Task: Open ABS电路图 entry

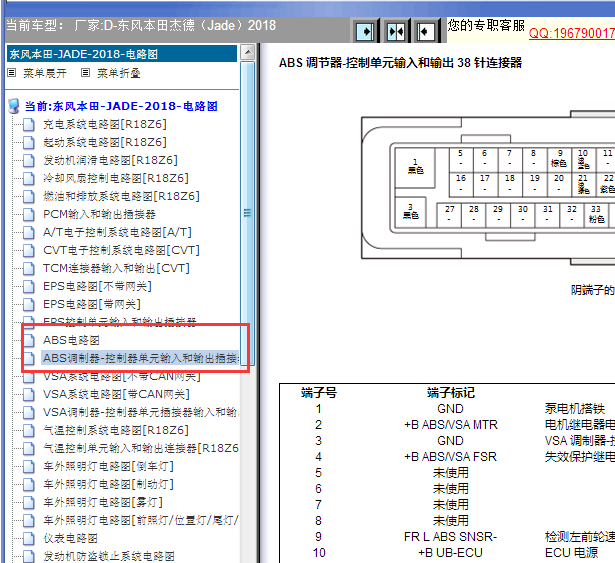Action: click(x=71, y=341)
